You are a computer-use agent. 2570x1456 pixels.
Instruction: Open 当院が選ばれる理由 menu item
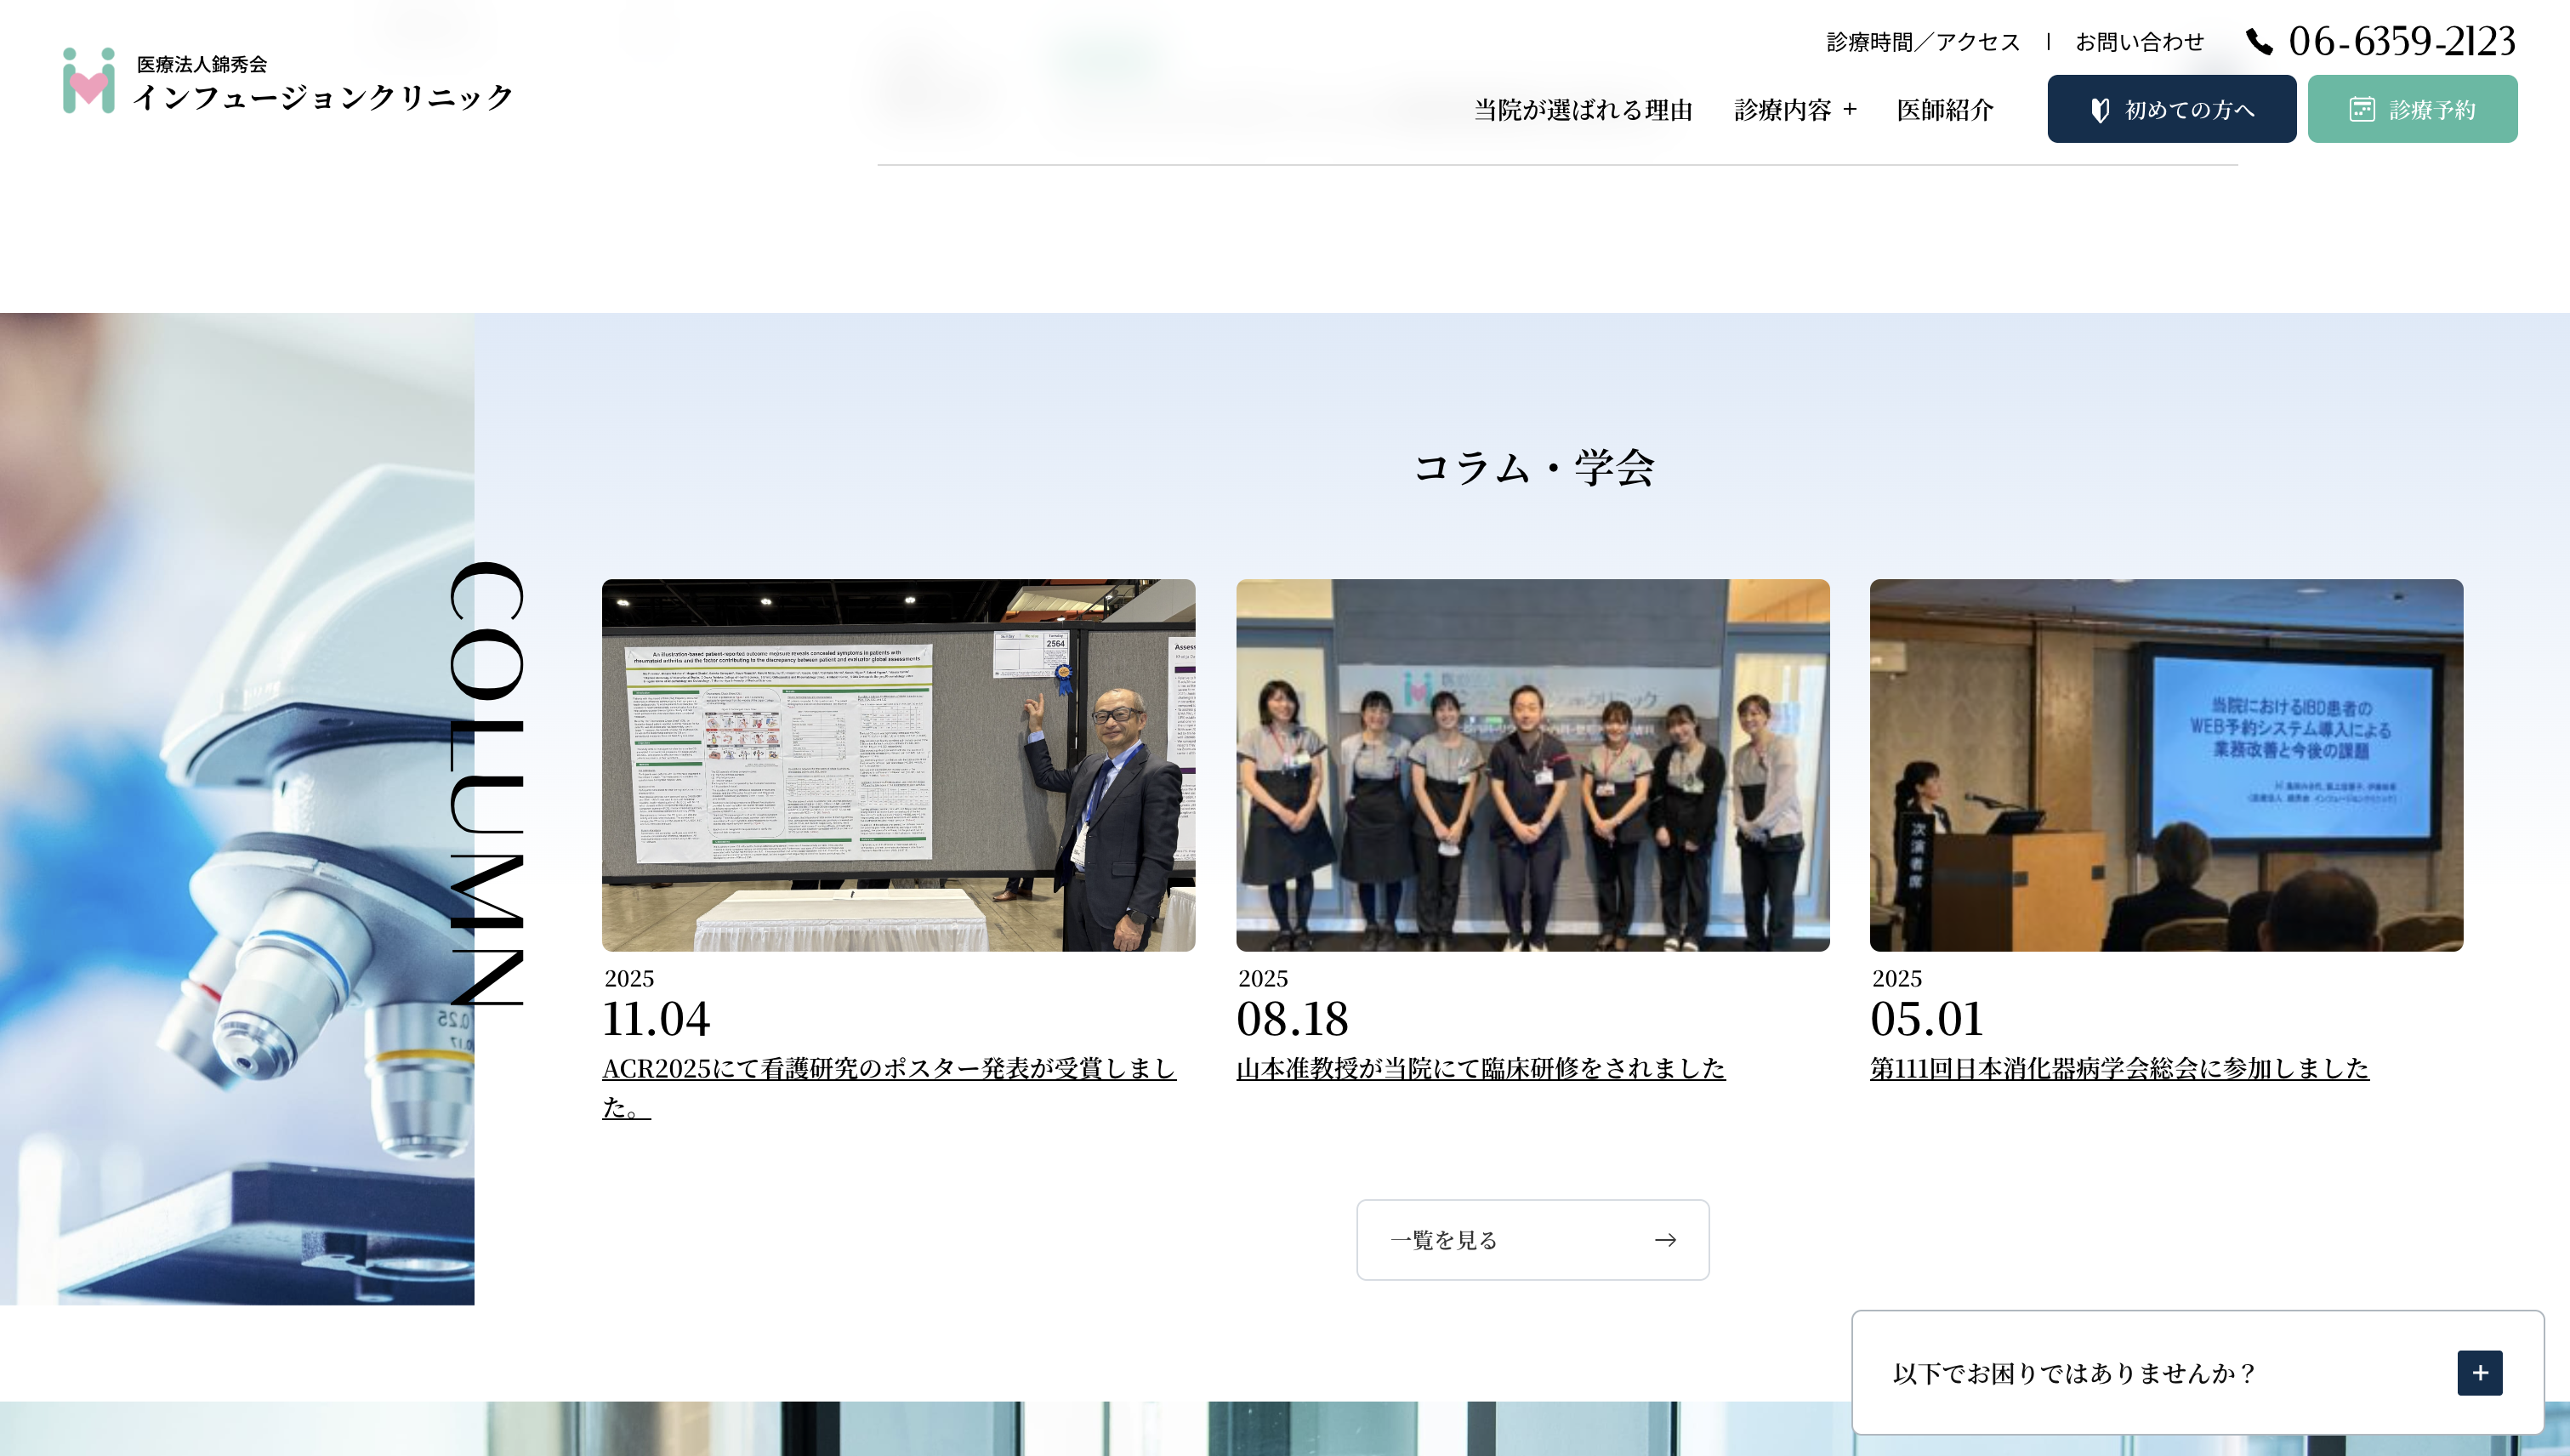1583,110
